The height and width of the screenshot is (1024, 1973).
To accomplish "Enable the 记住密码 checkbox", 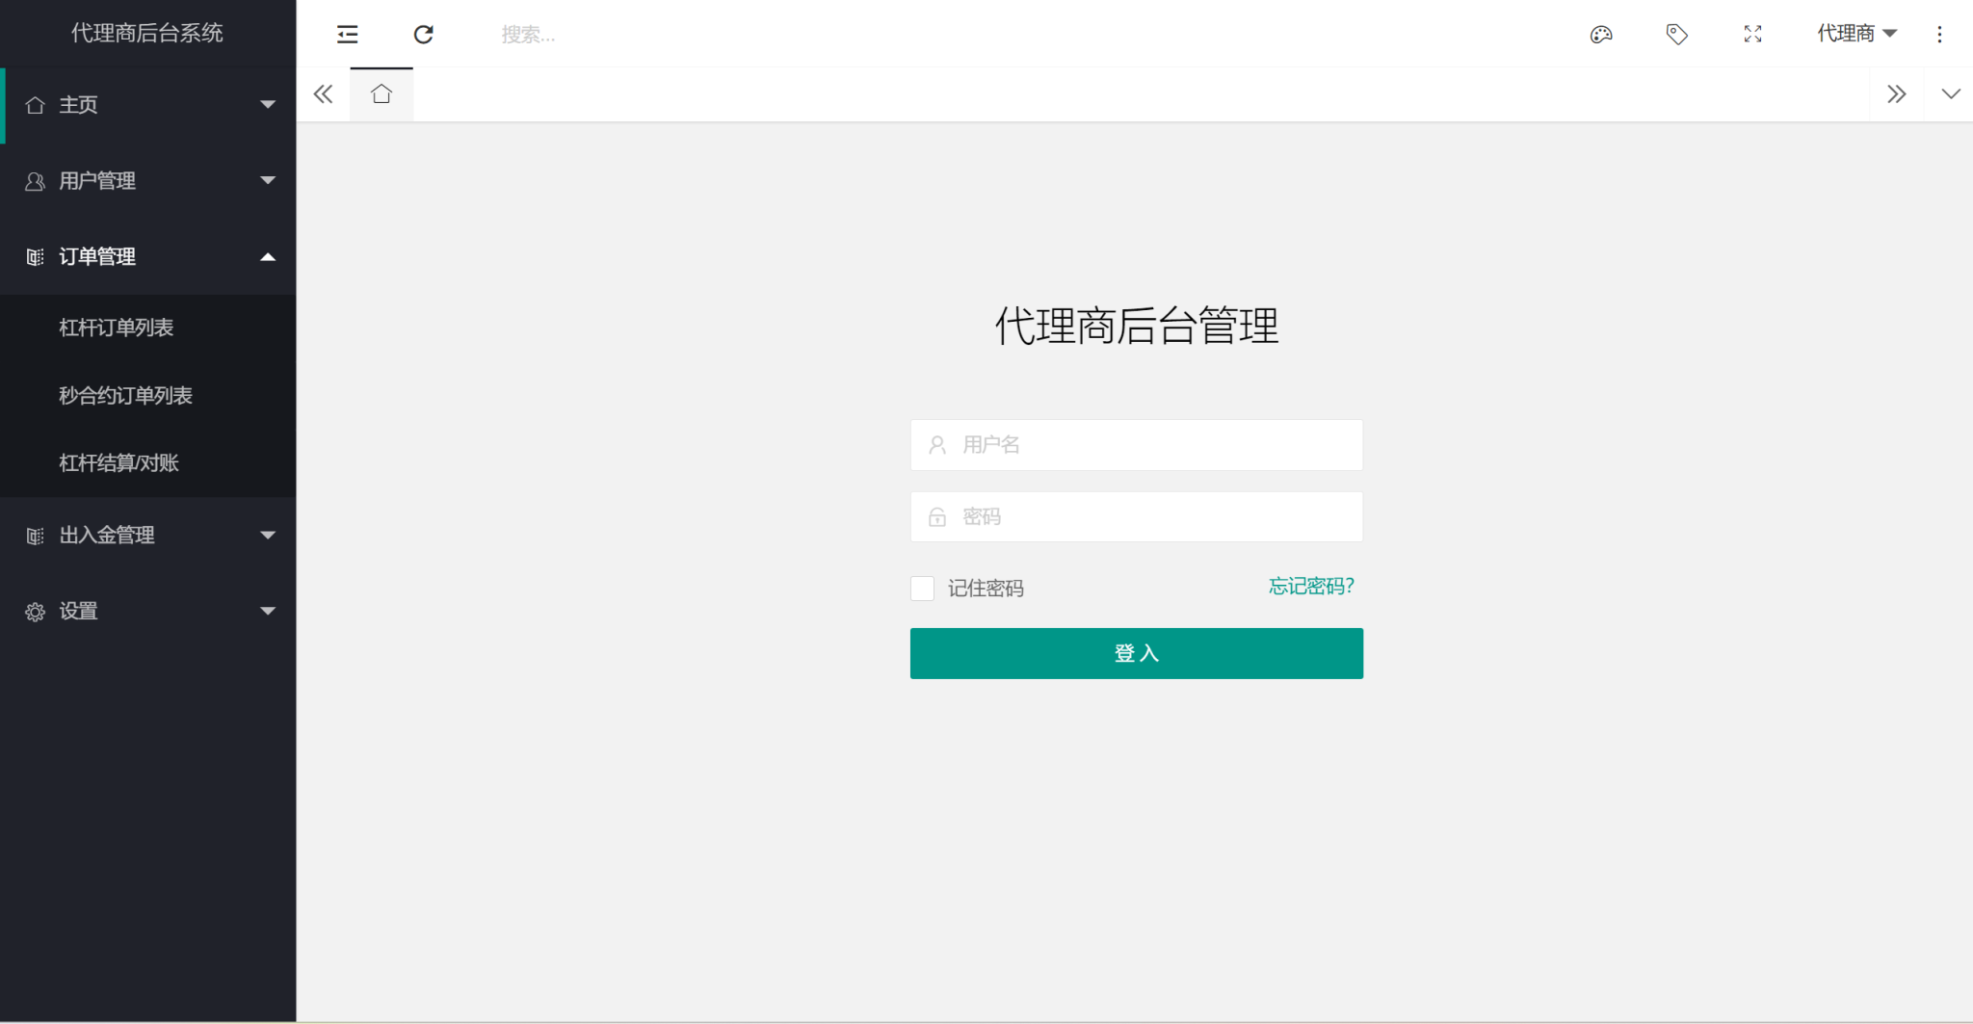I will 921,588.
